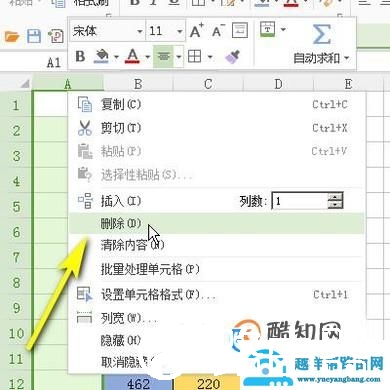Viewport: 390px width, 390px height.
Task: Click the AutoSum sigma icon
Action: [321, 34]
